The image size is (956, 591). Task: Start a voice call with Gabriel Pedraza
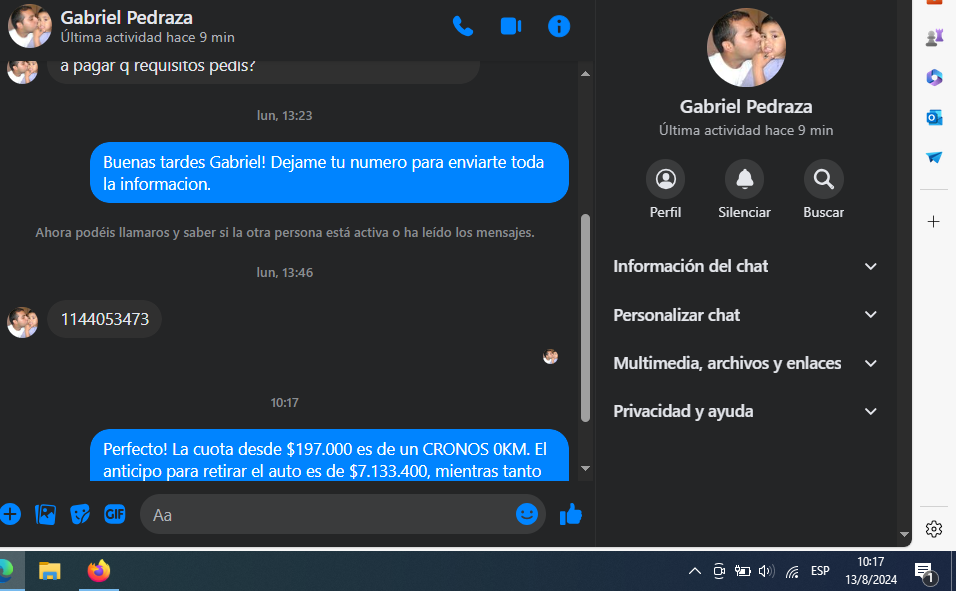click(463, 26)
